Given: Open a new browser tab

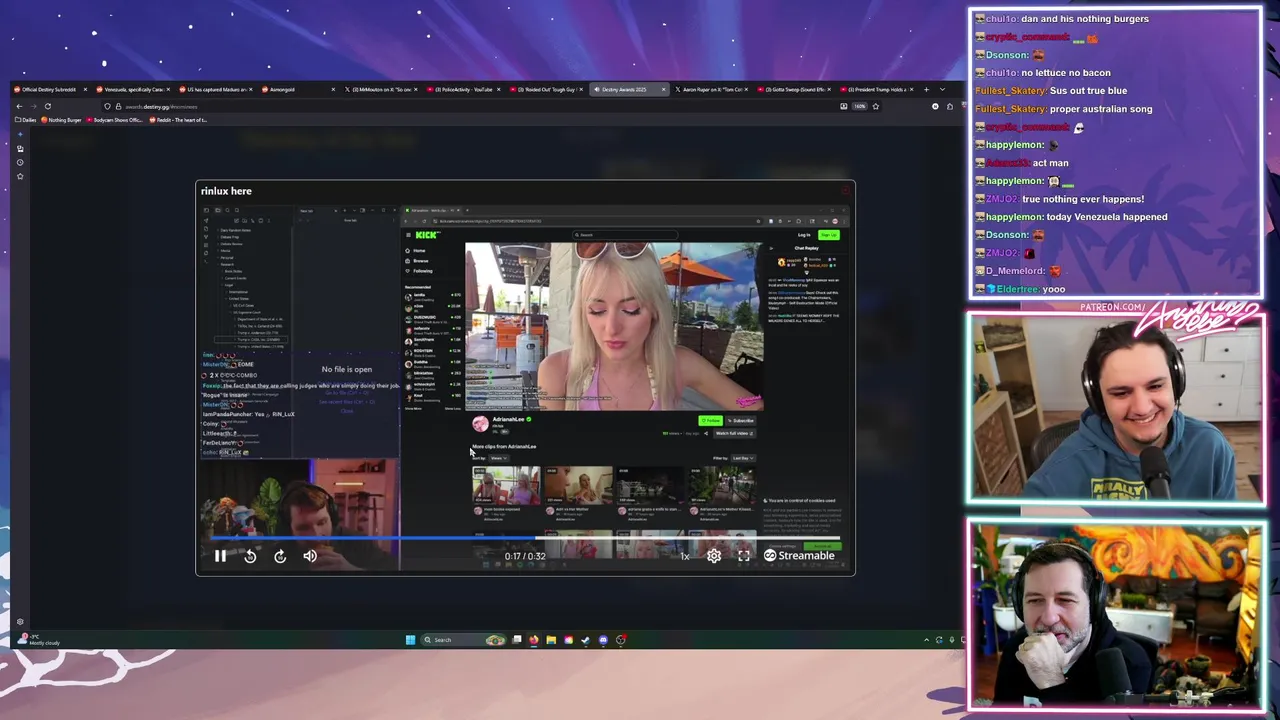Looking at the screenshot, I should click(x=928, y=89).
